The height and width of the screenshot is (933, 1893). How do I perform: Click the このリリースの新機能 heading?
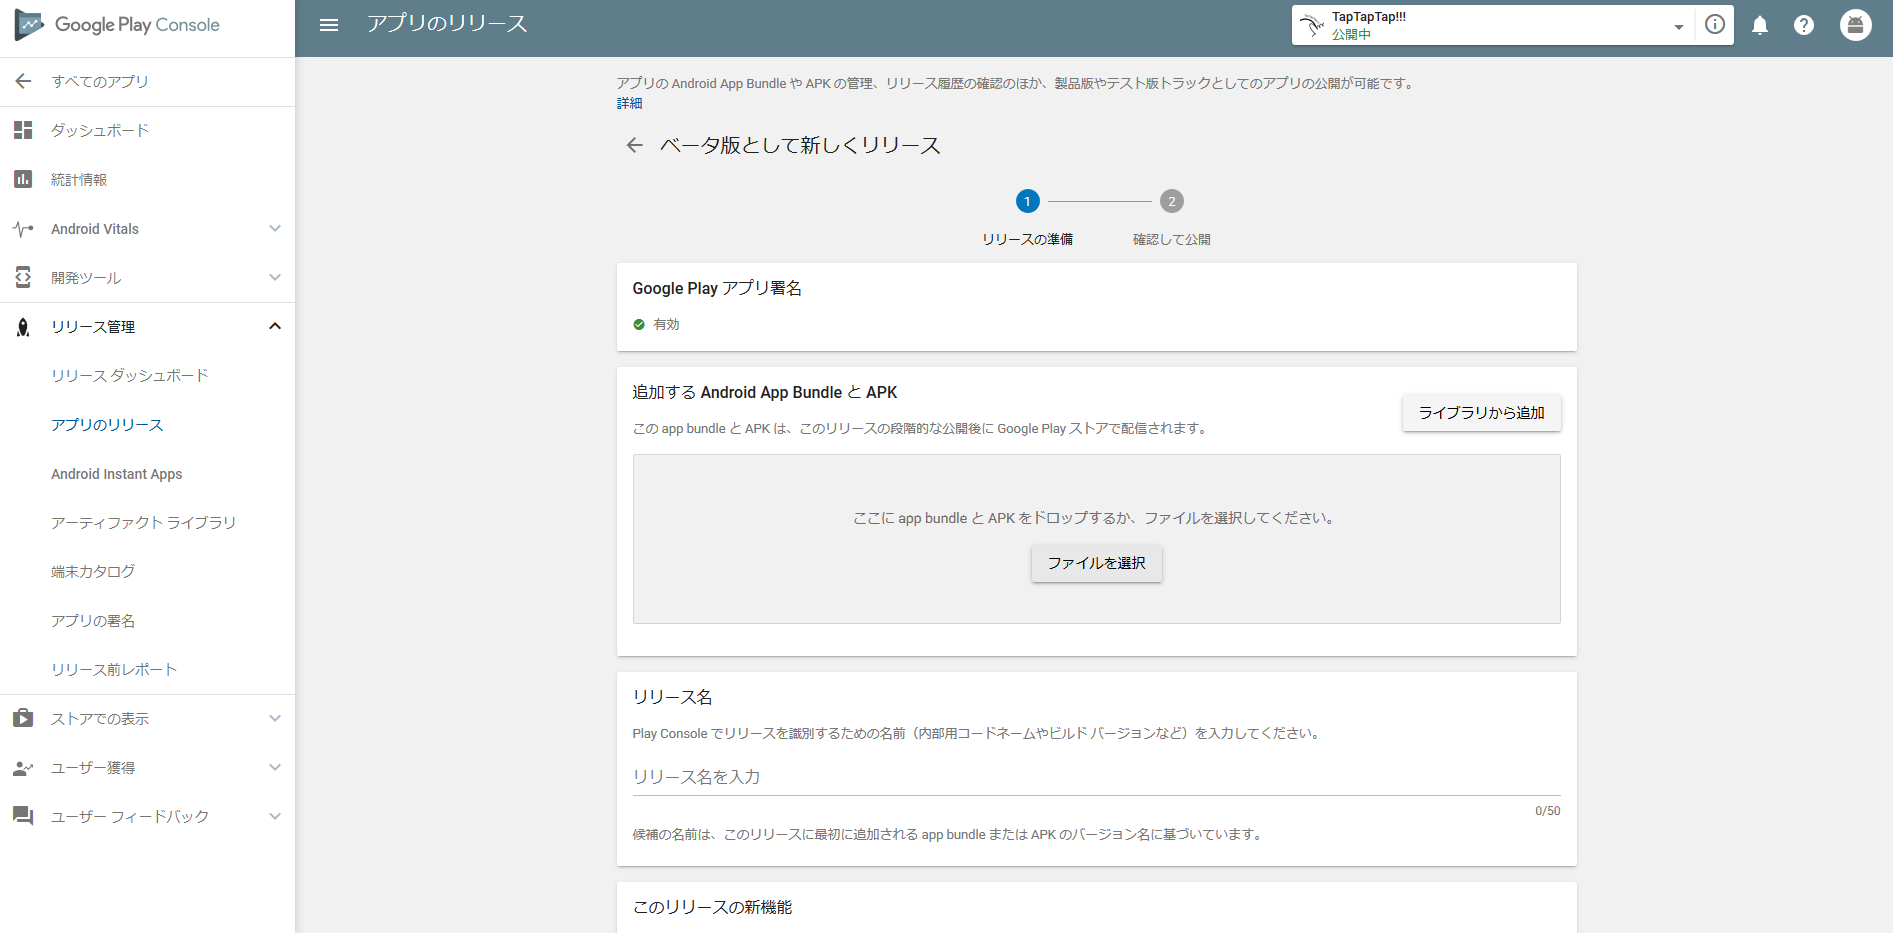712,907
